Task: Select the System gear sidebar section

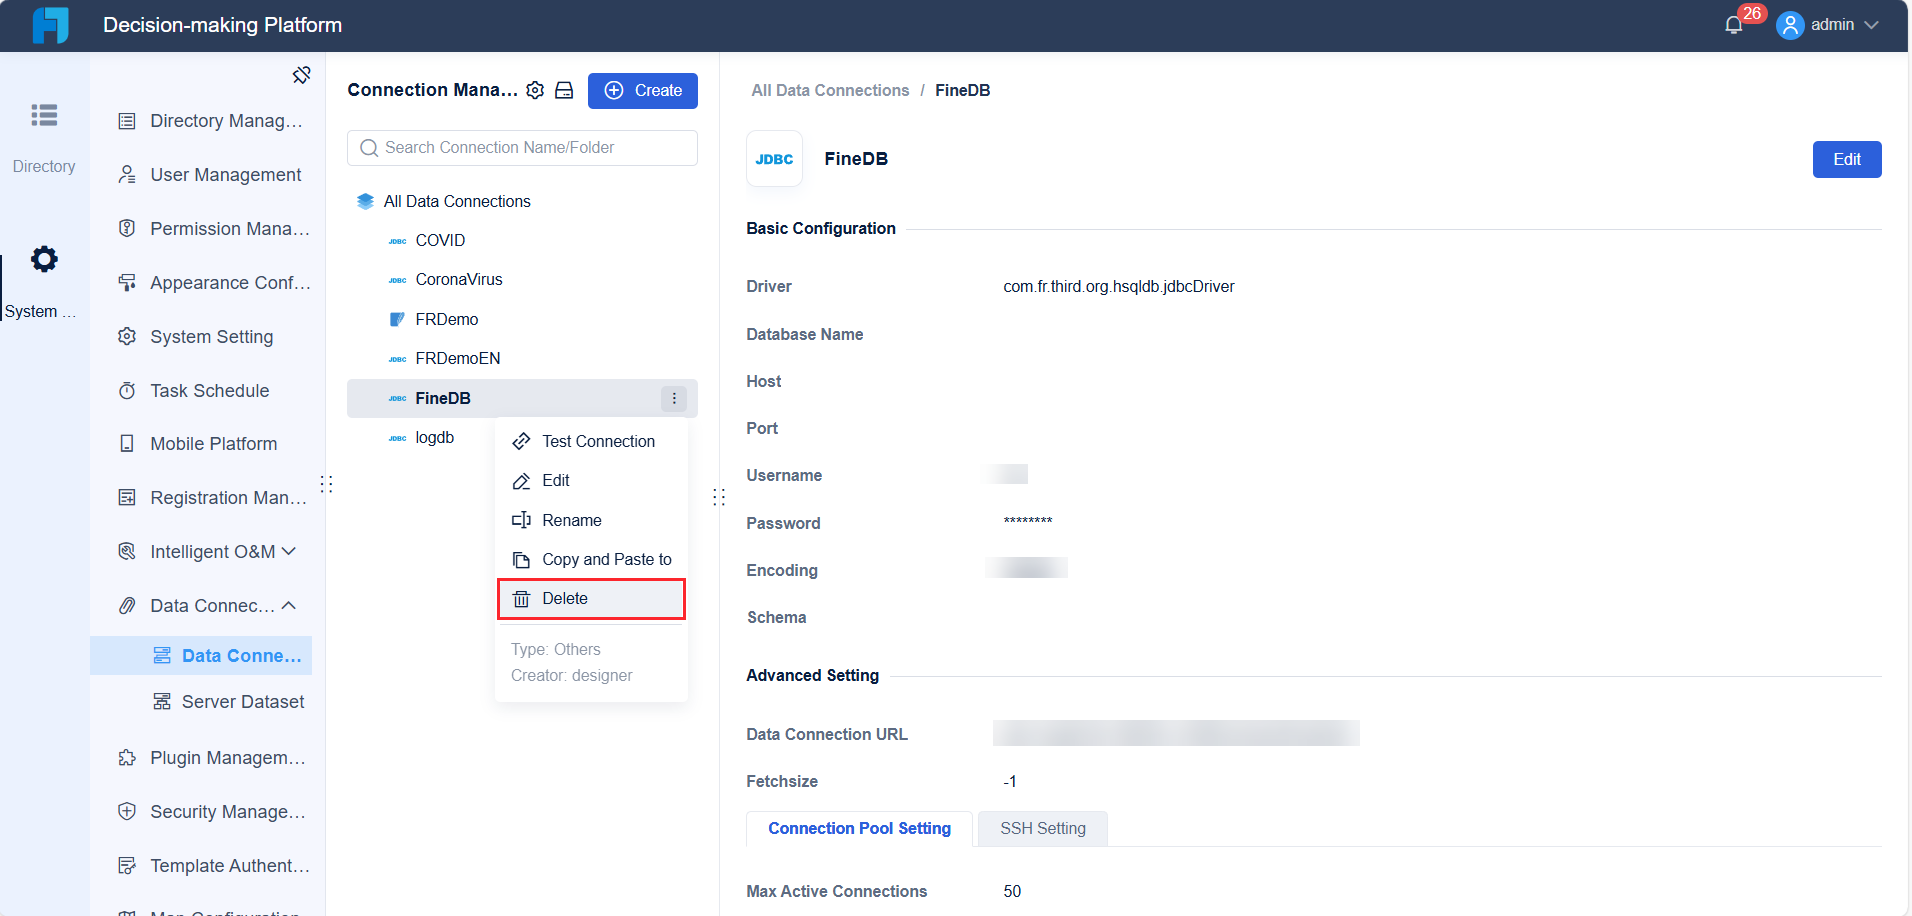Action: pos(44,282)
